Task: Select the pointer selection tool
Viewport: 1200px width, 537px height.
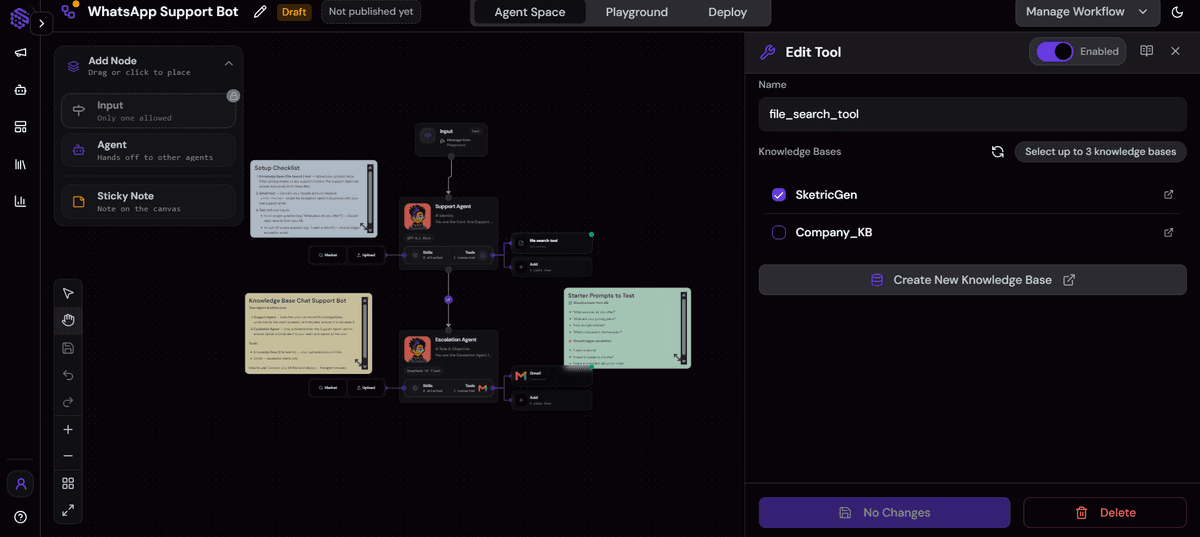Action: click(x=68, y=293)
